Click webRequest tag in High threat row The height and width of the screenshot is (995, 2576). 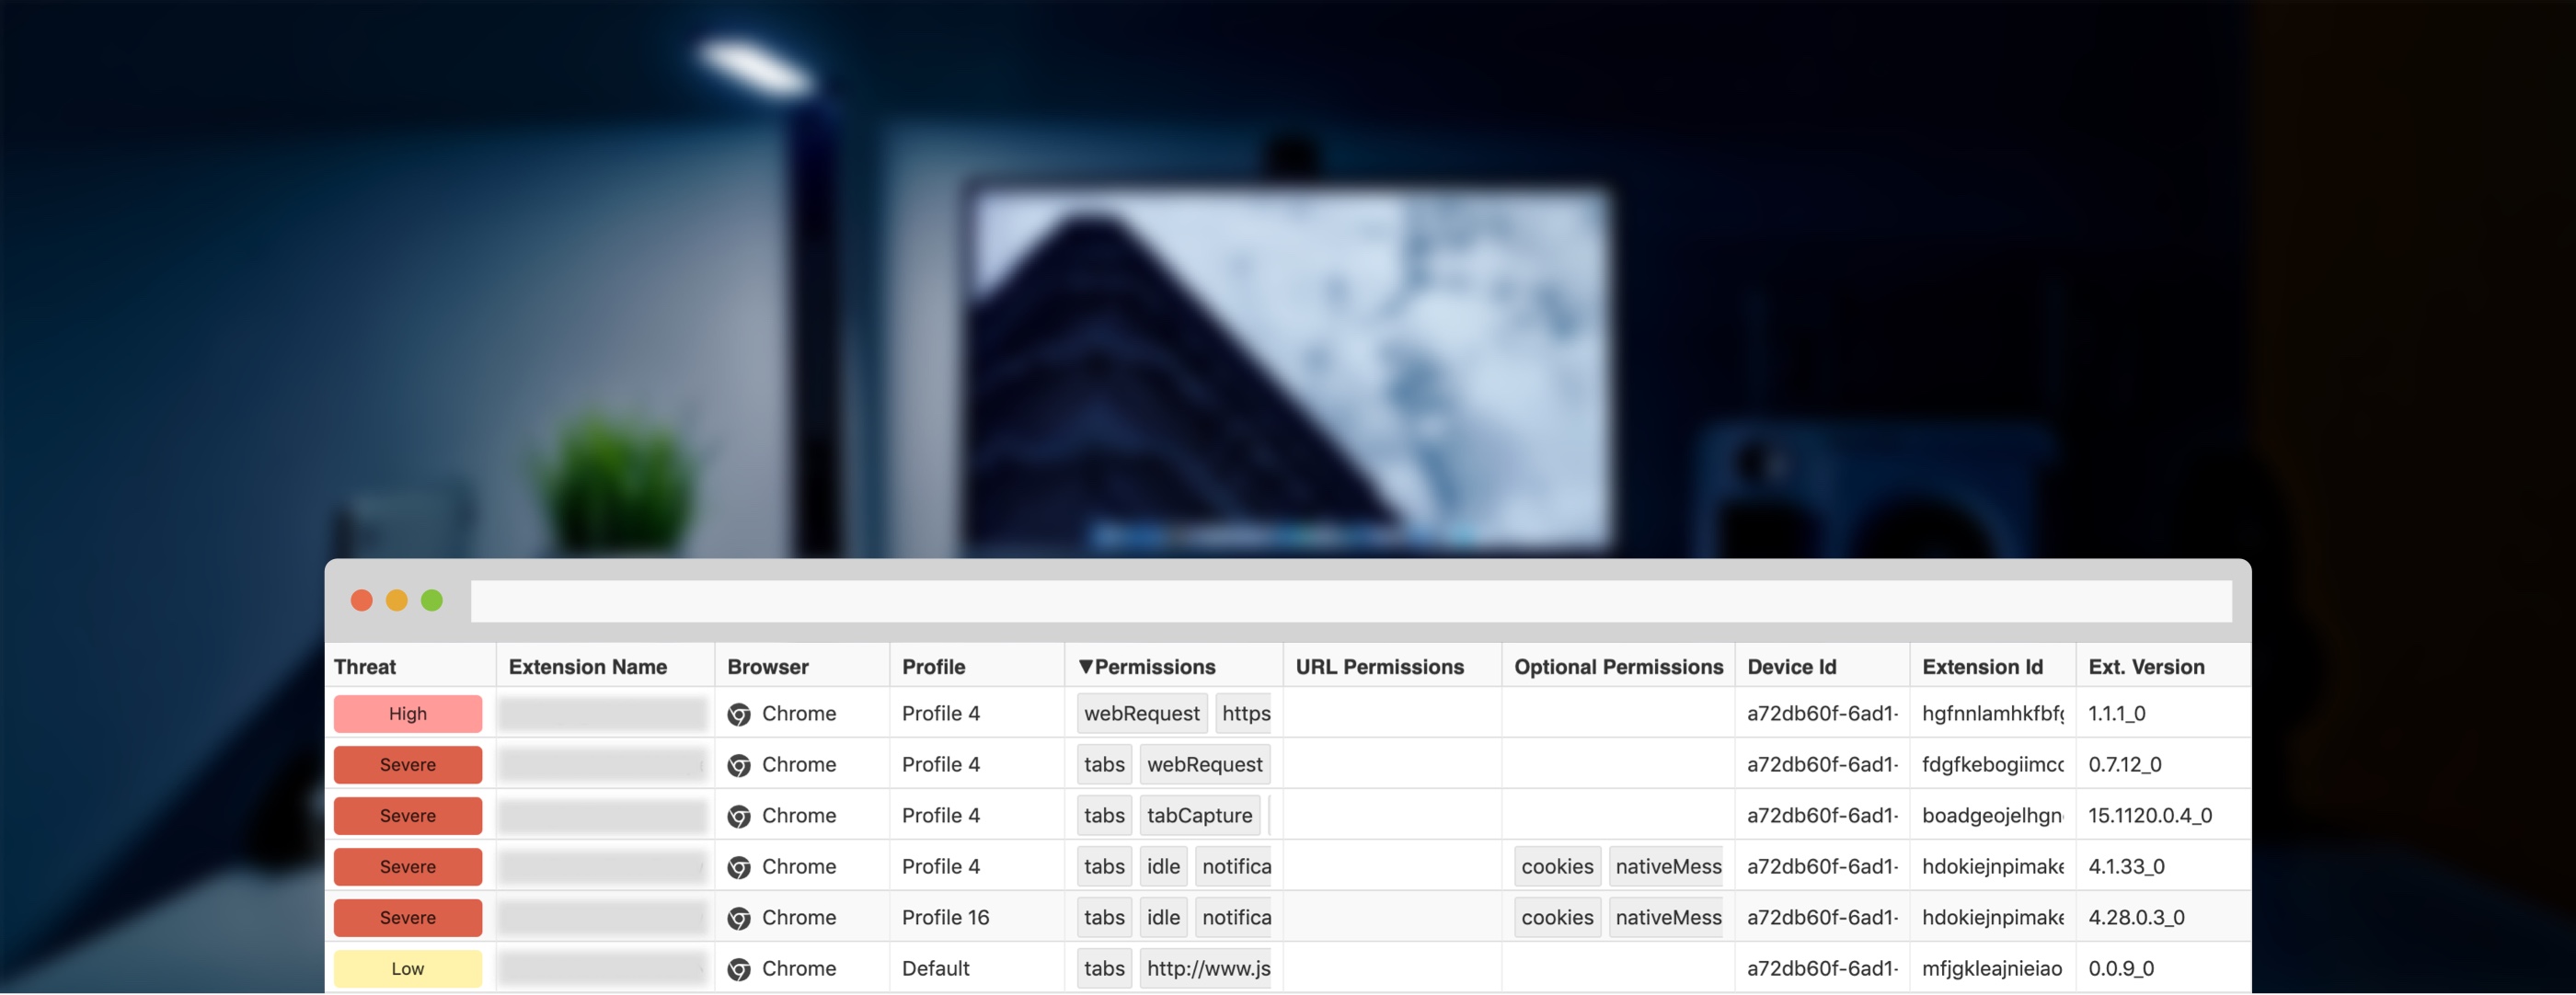pos(1141,714)
